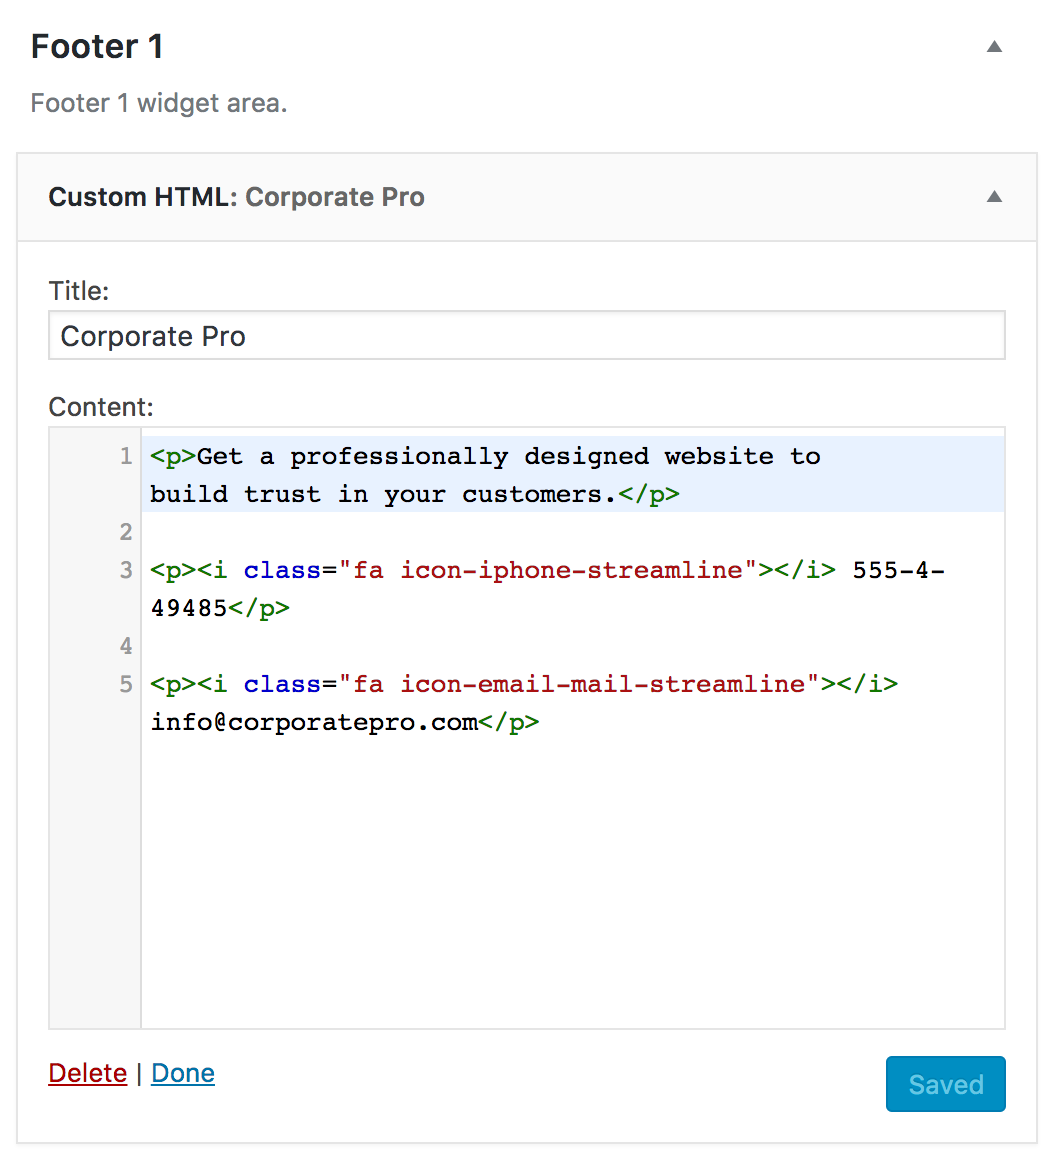Click line number 3 in the editor gutter
The image size is (1054, 1164).
click(124, 569)
